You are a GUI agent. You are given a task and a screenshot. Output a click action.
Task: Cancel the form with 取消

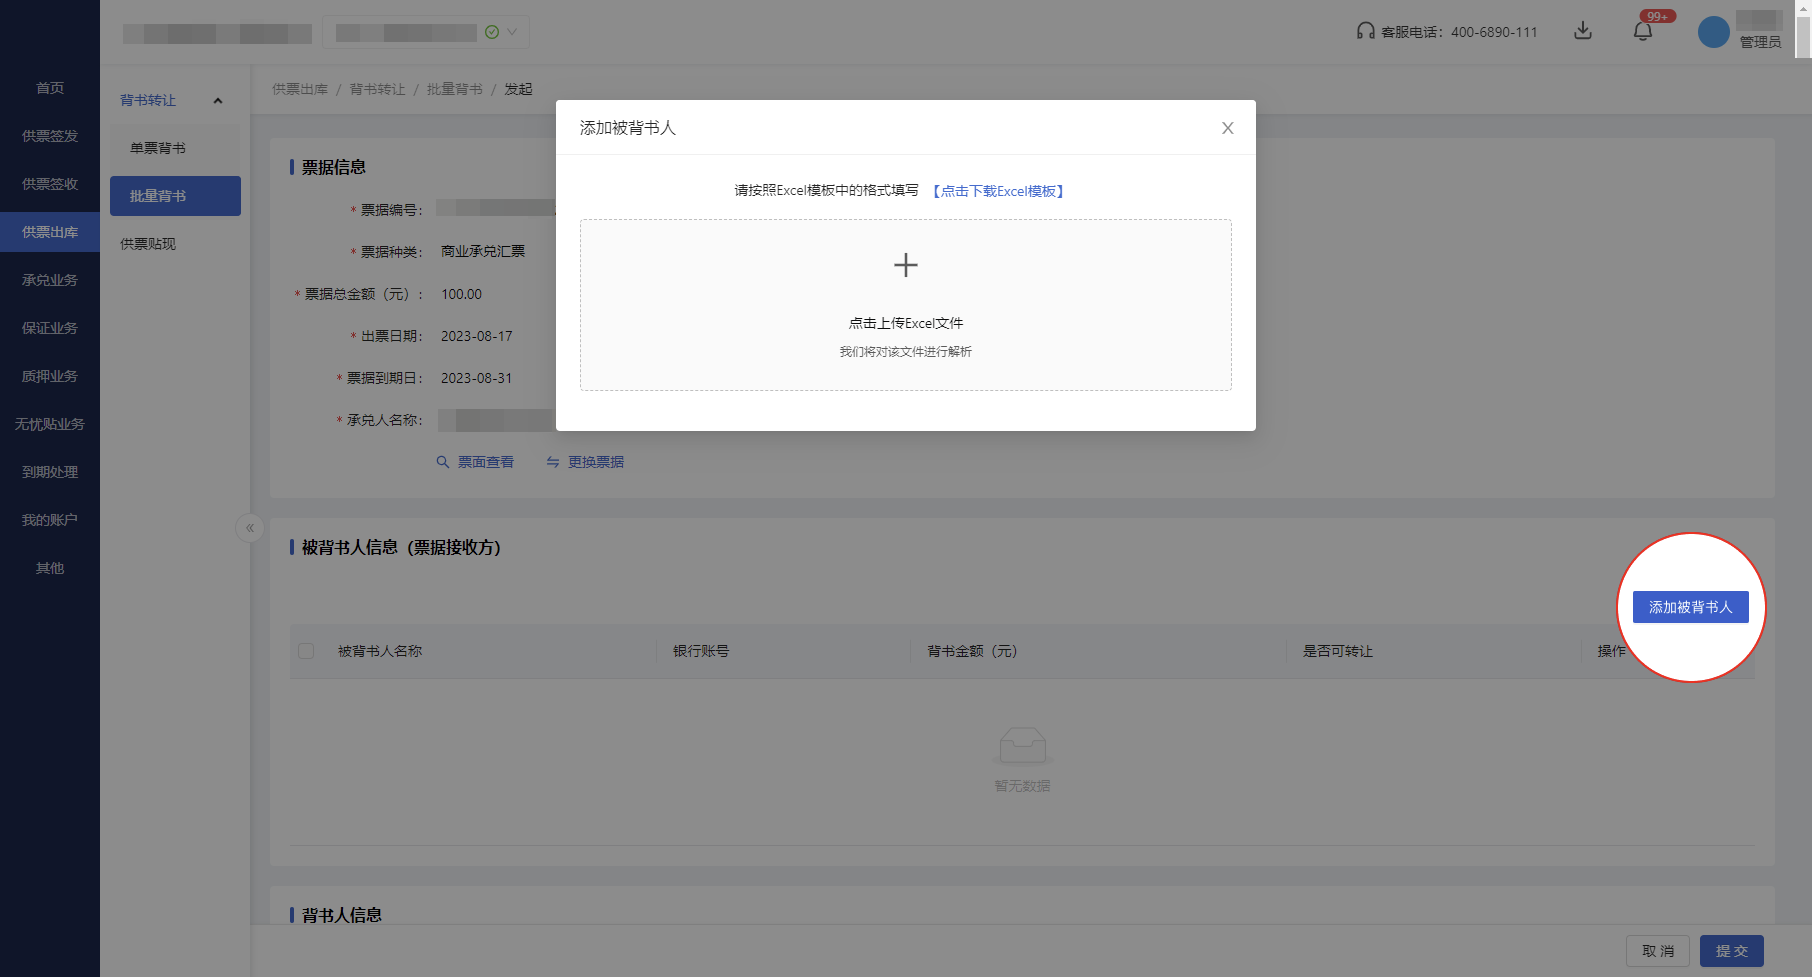pos(1658,950)
